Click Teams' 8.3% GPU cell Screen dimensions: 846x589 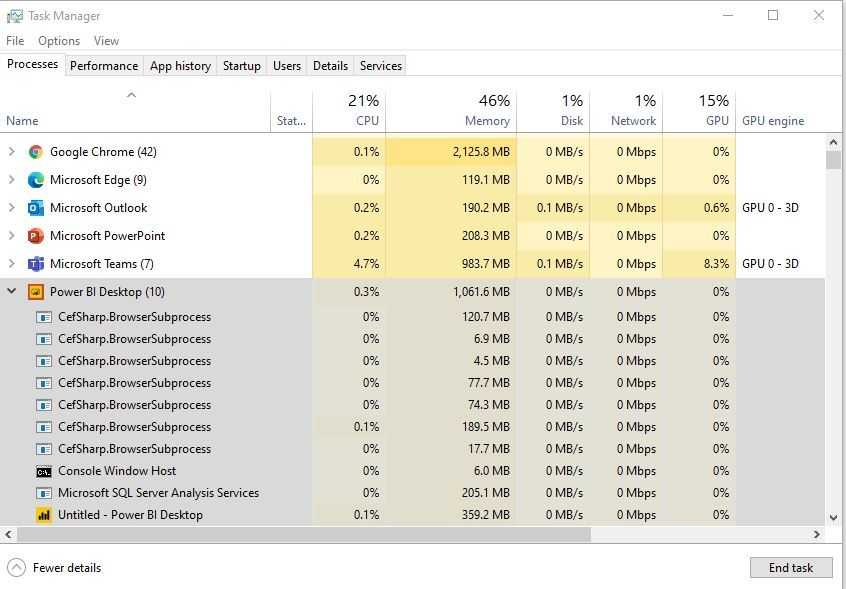point(699,264)
